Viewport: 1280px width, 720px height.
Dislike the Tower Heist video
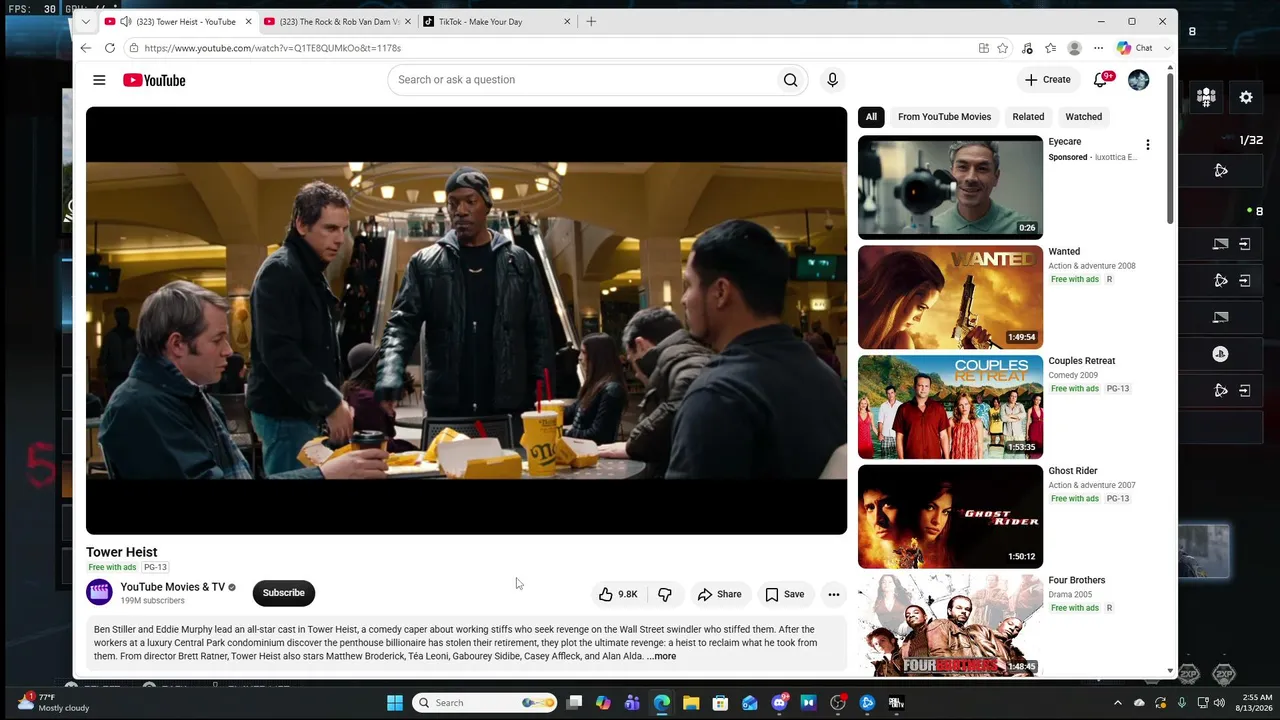point(665,594)
